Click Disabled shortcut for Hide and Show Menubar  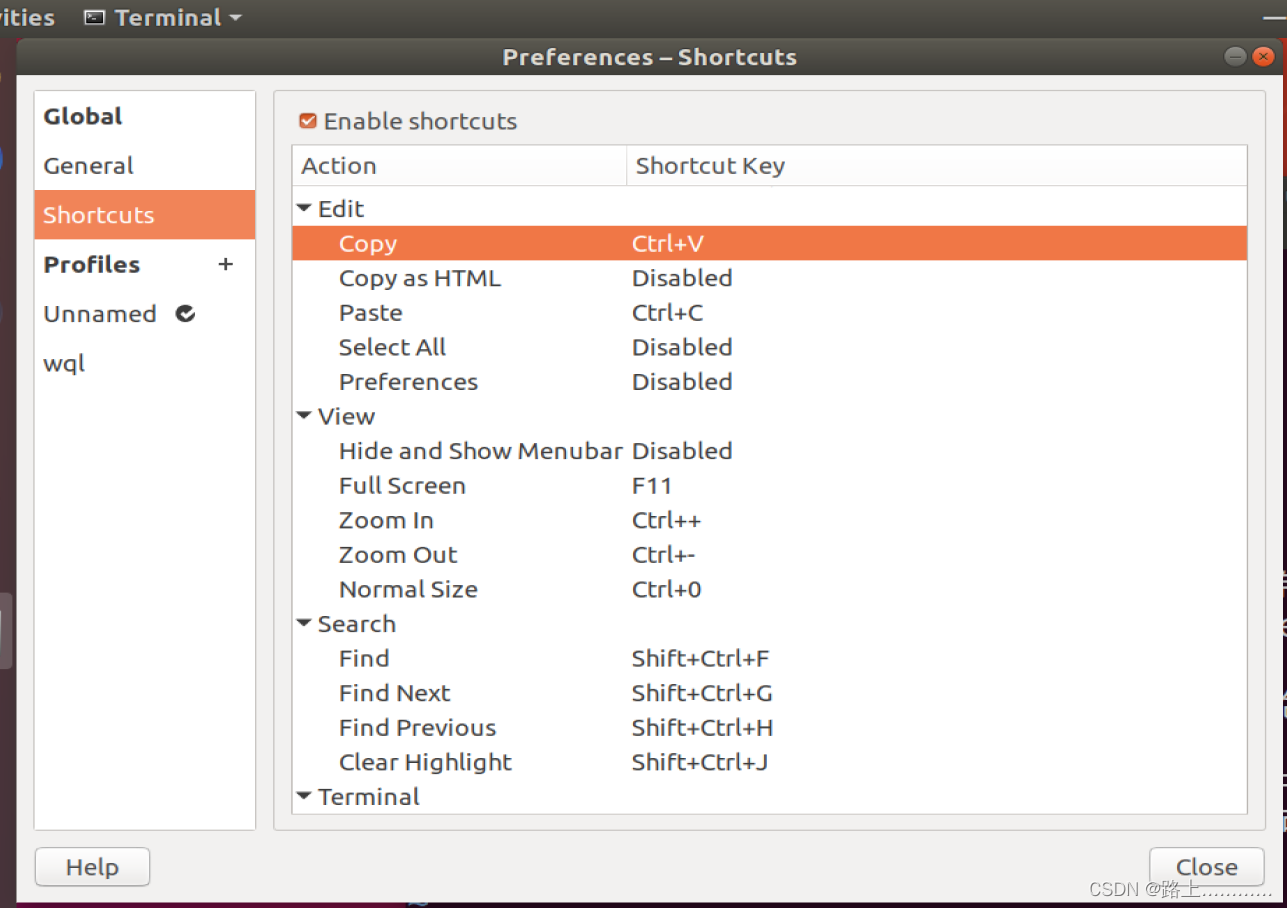[x=682, y=451]
